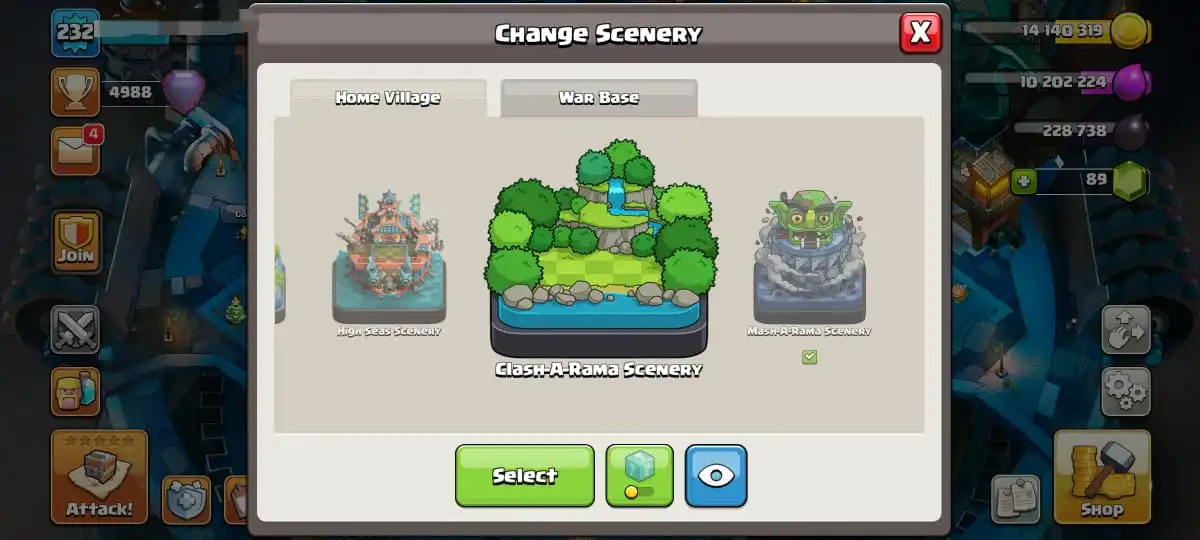Click the layout editor arrows icon
Viewport: 1200px width, 540px height.
[1126, 330]
